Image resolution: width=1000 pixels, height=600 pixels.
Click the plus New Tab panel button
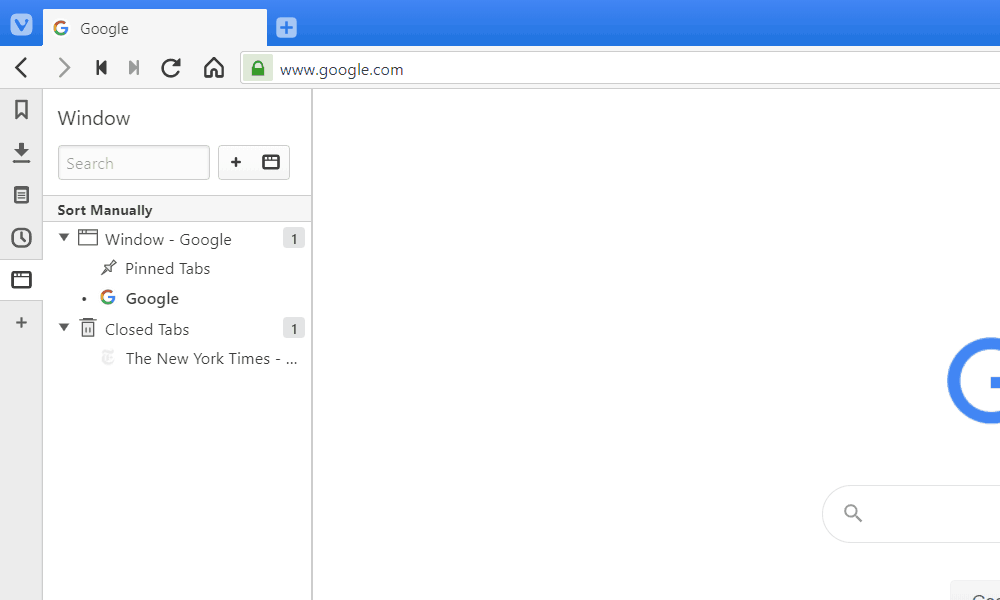coord(236,162)
